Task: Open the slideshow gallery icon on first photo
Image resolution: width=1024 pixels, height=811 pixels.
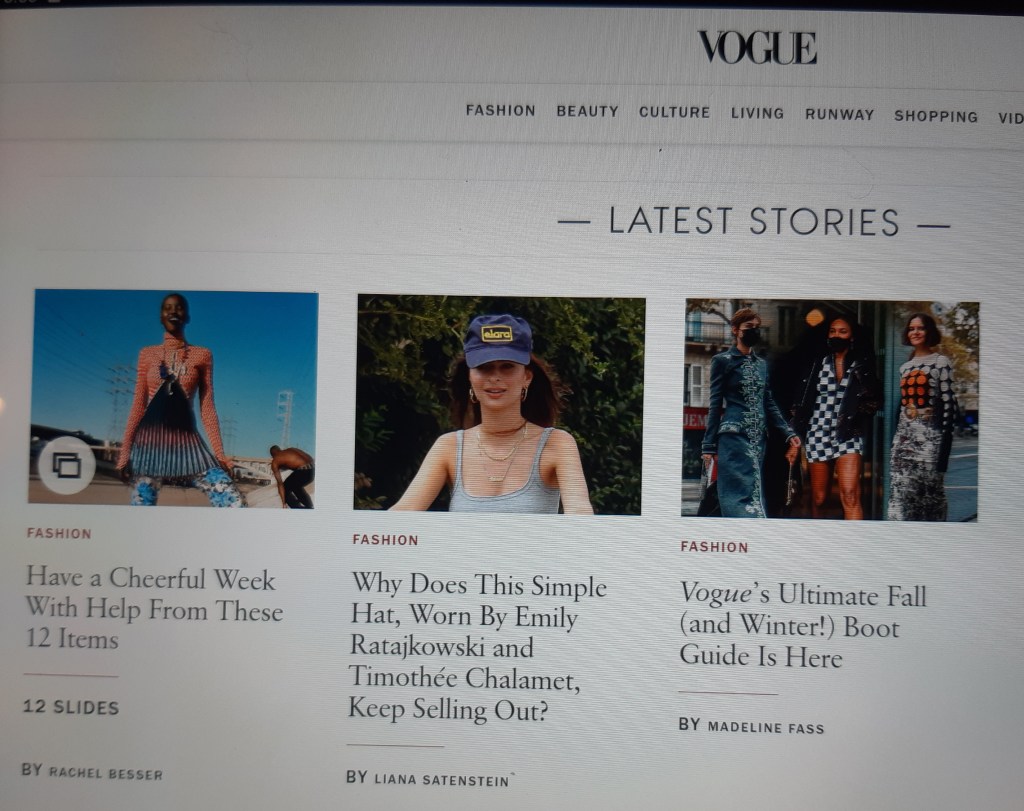Action: [x=67, y=465]
